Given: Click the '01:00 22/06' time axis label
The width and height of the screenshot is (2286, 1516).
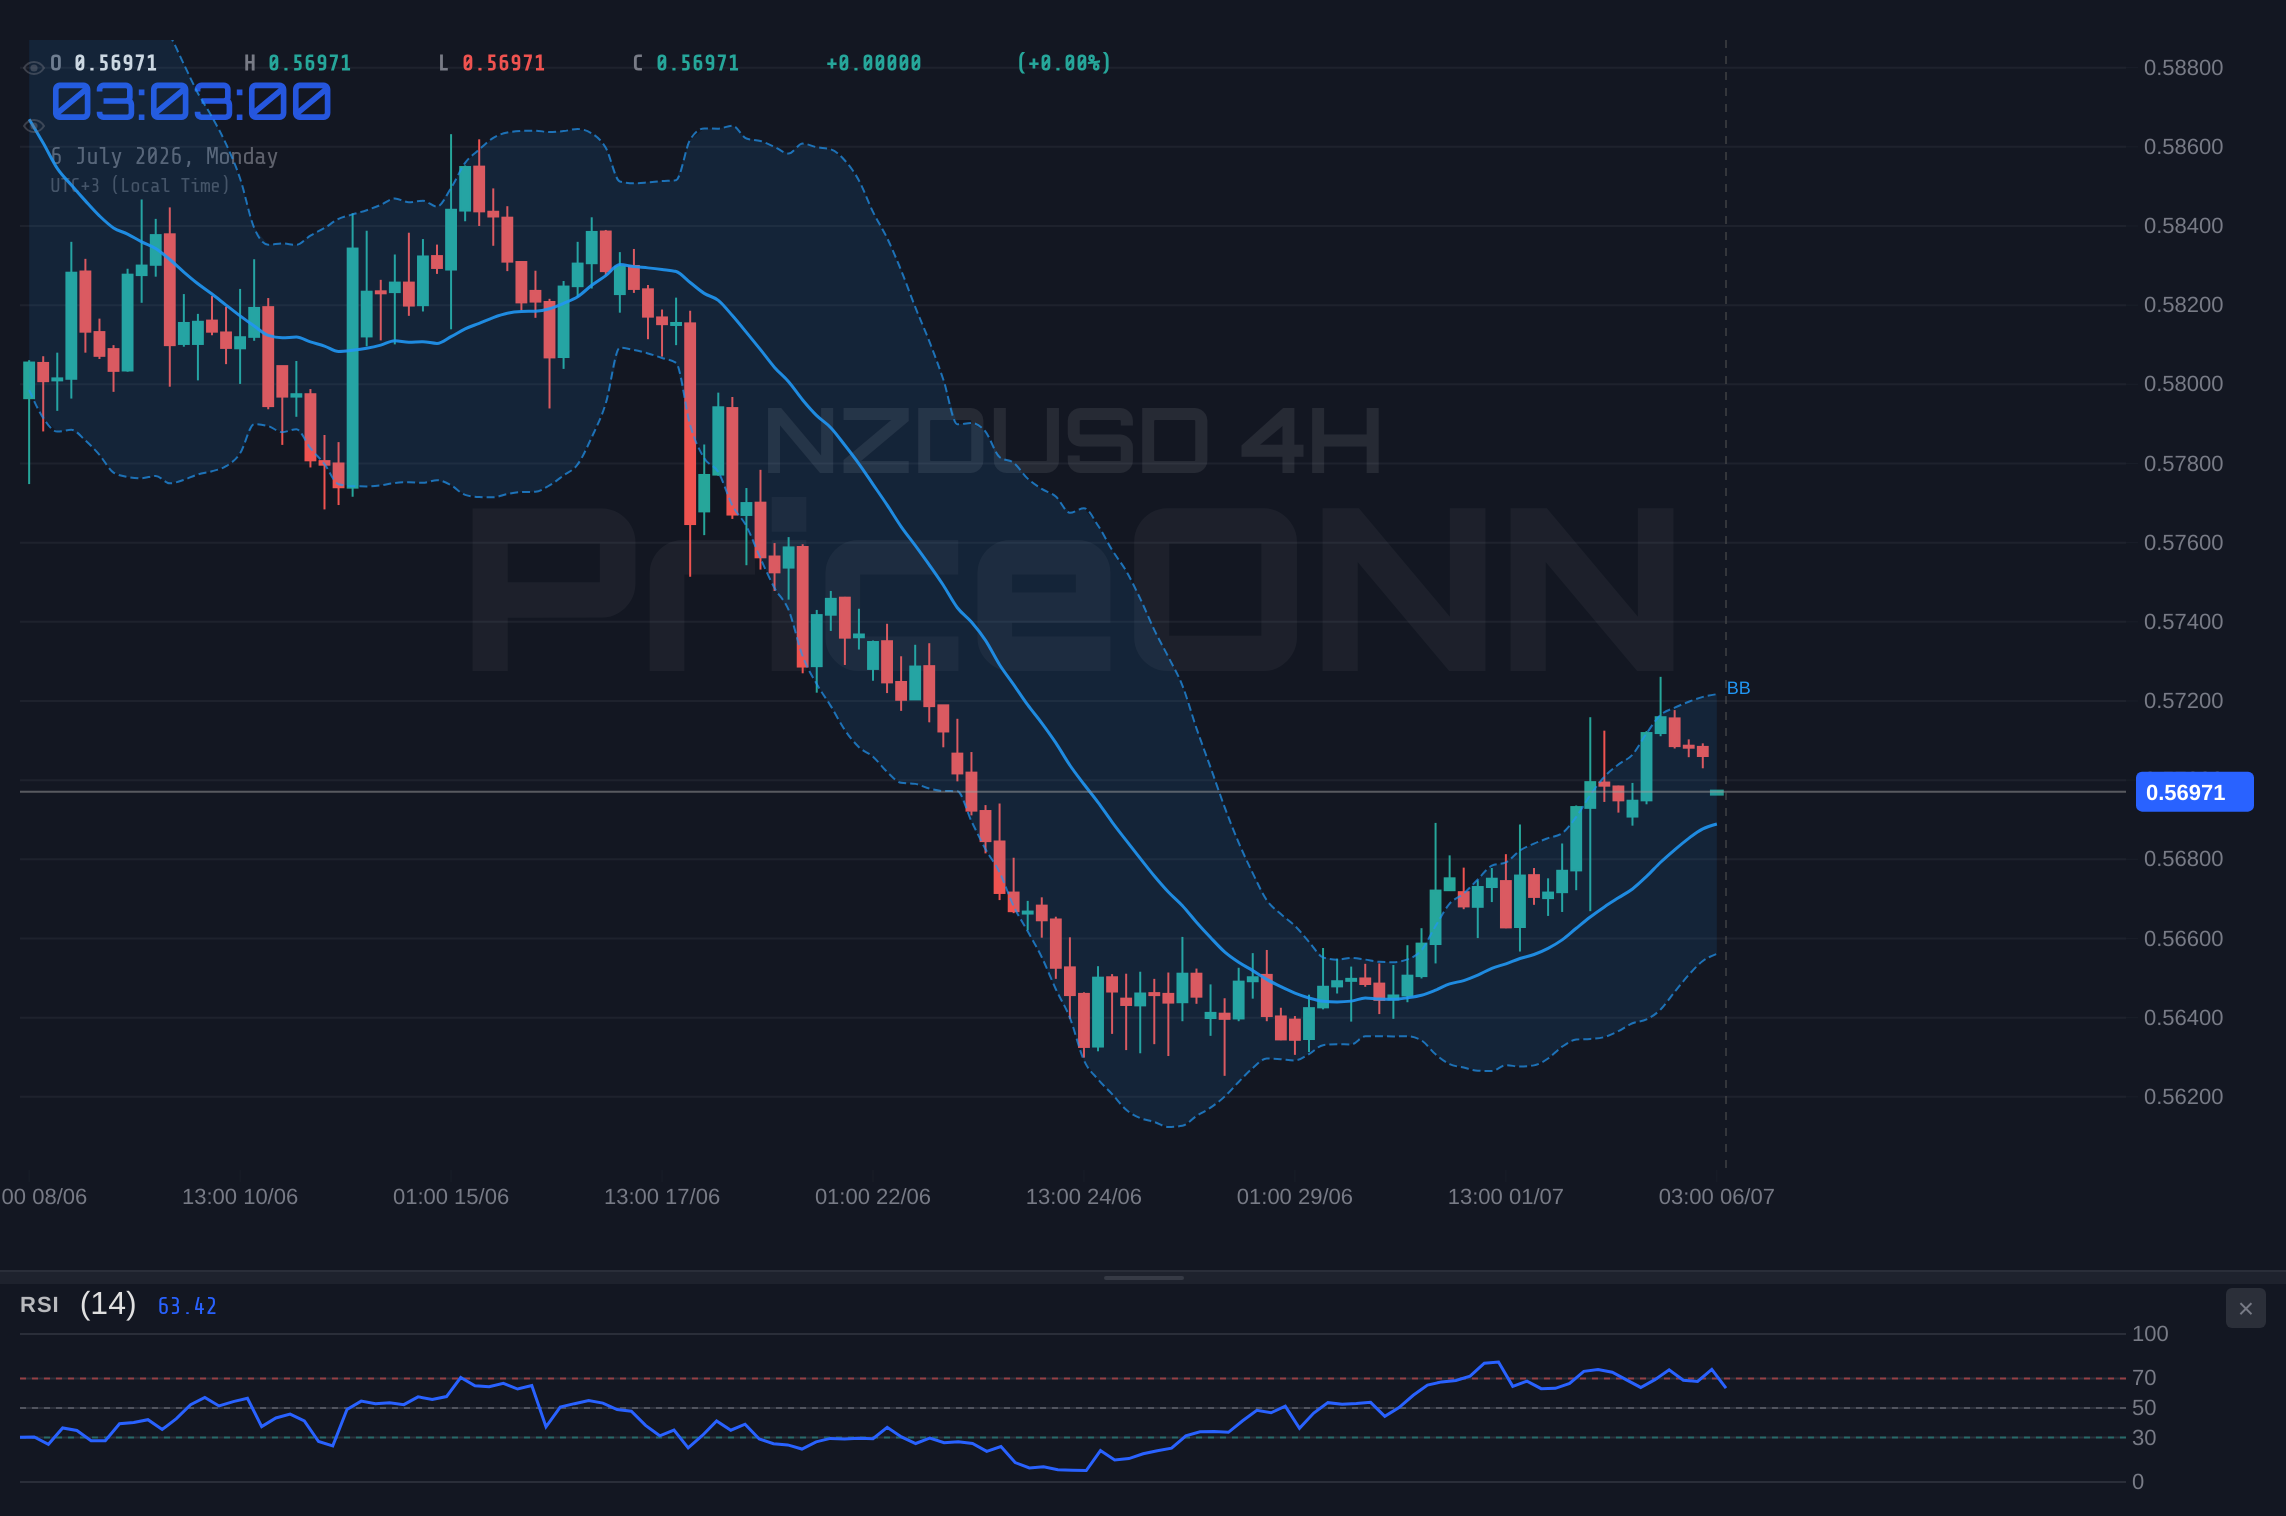Looking at the screenshot, I should point(873,1197).
